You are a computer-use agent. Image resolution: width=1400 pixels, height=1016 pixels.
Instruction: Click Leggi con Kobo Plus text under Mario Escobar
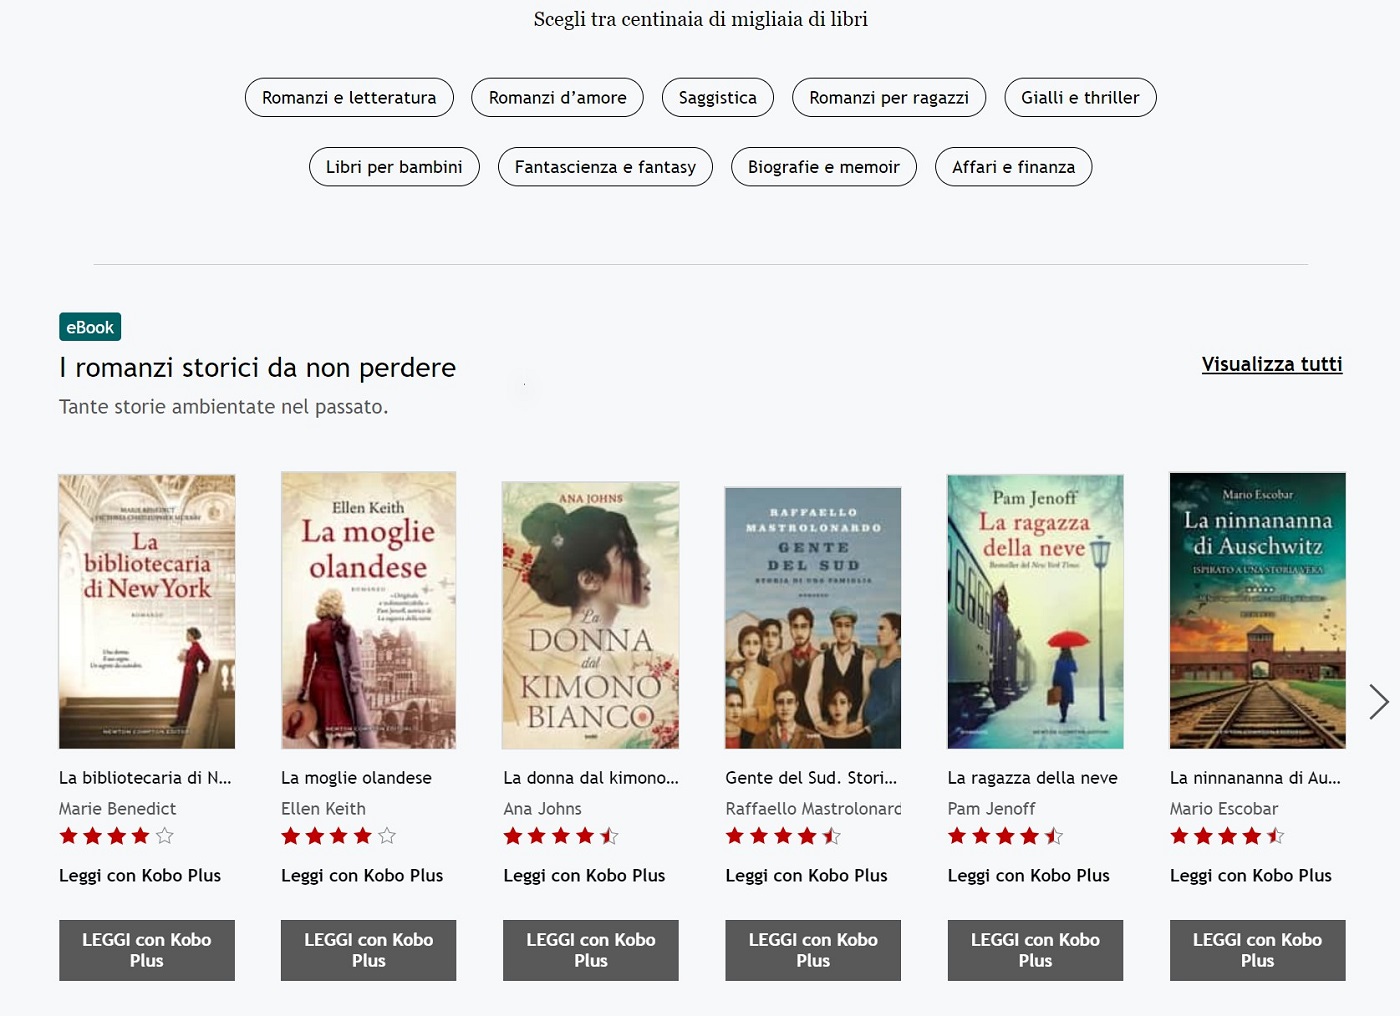1251,875
